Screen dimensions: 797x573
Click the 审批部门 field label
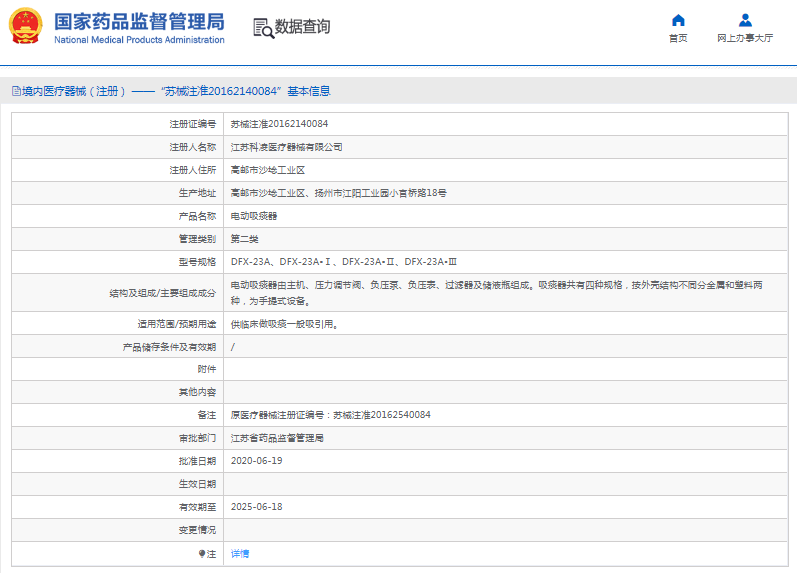197,438
